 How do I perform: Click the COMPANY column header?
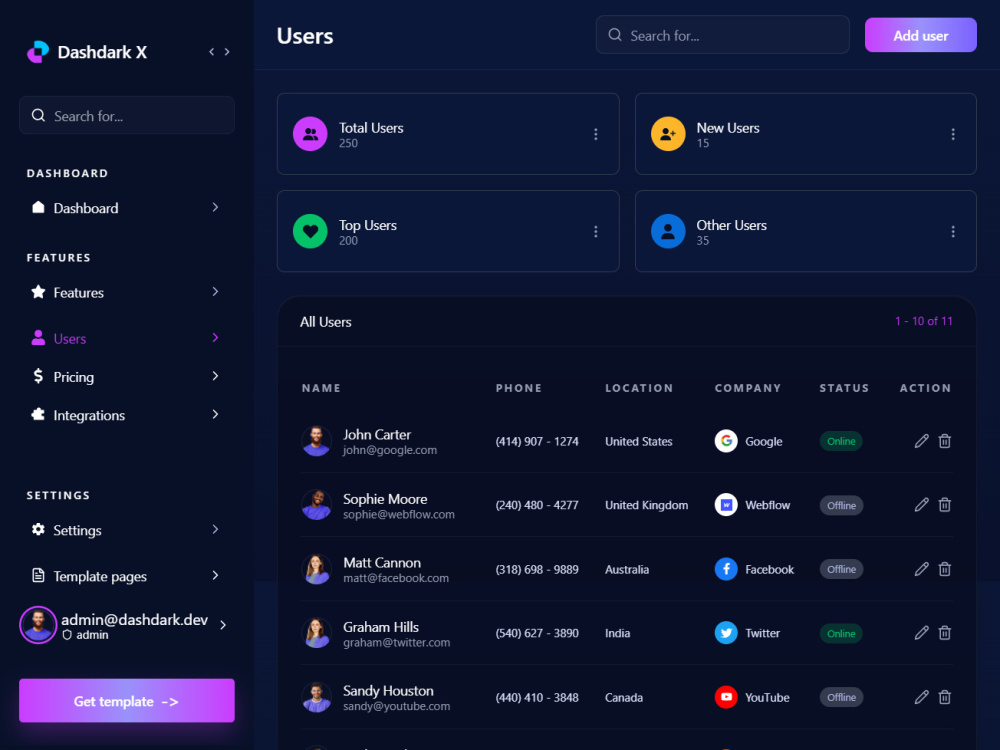tap(747, 388)
